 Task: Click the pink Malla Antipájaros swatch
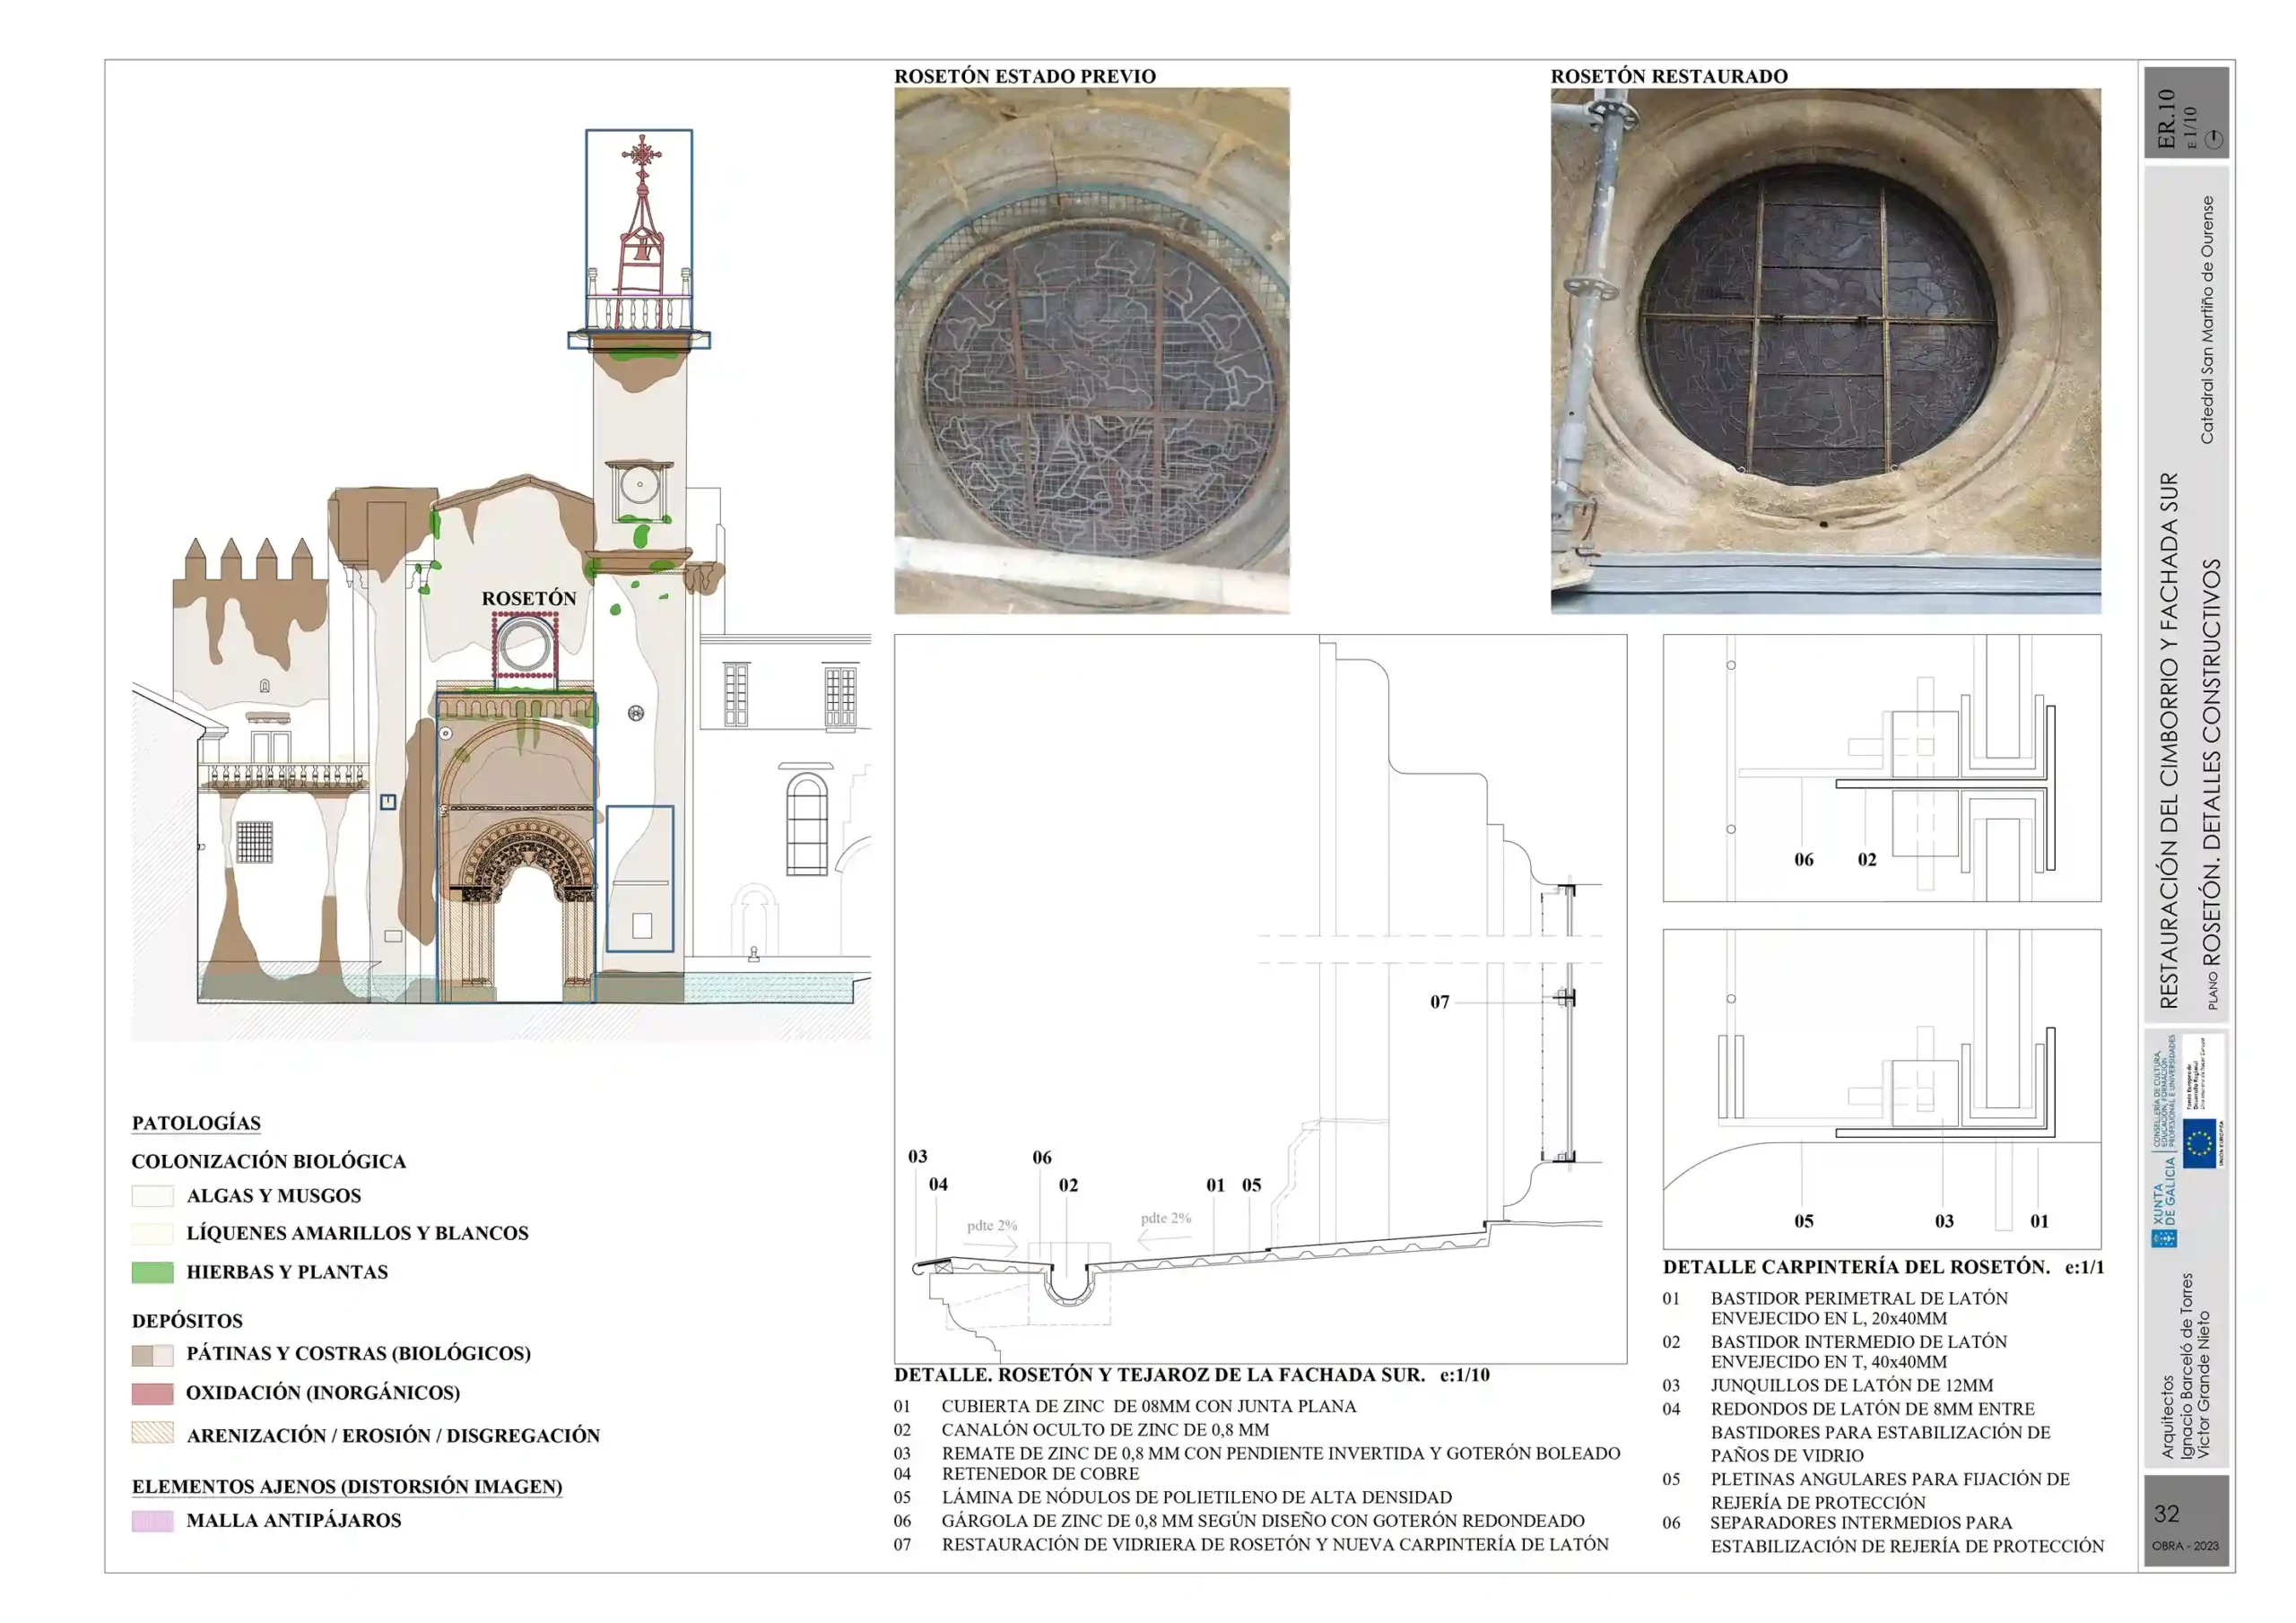152,1521
